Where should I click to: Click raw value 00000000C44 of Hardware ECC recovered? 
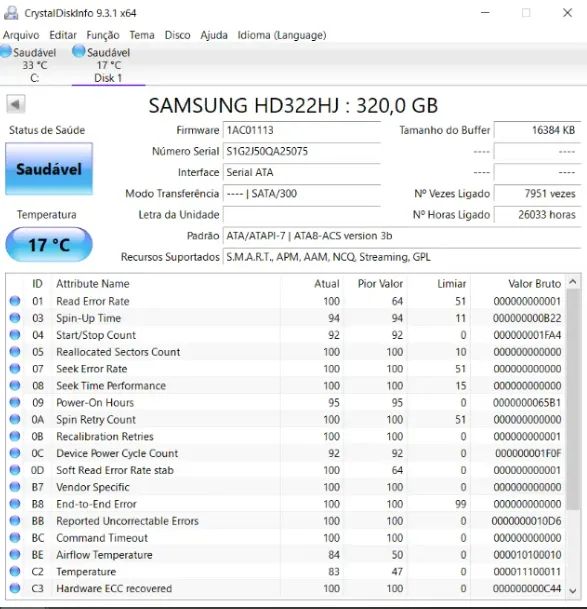click(x=527, y=588)
